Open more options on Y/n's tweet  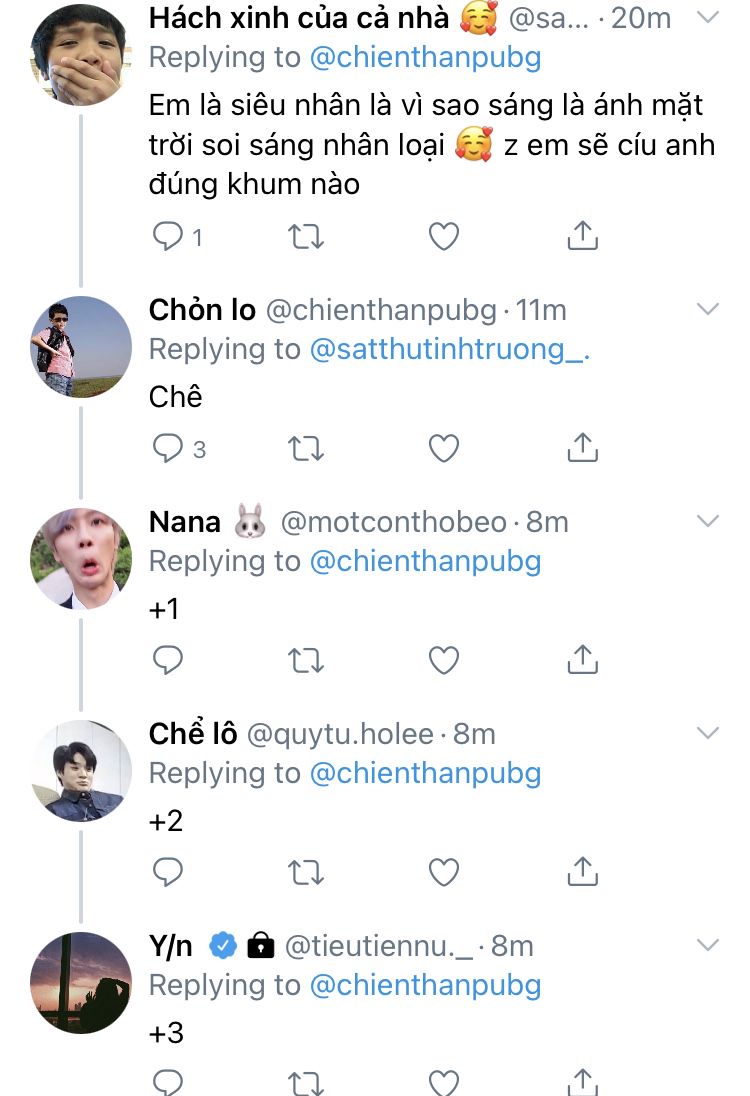[x=707, y=944]
